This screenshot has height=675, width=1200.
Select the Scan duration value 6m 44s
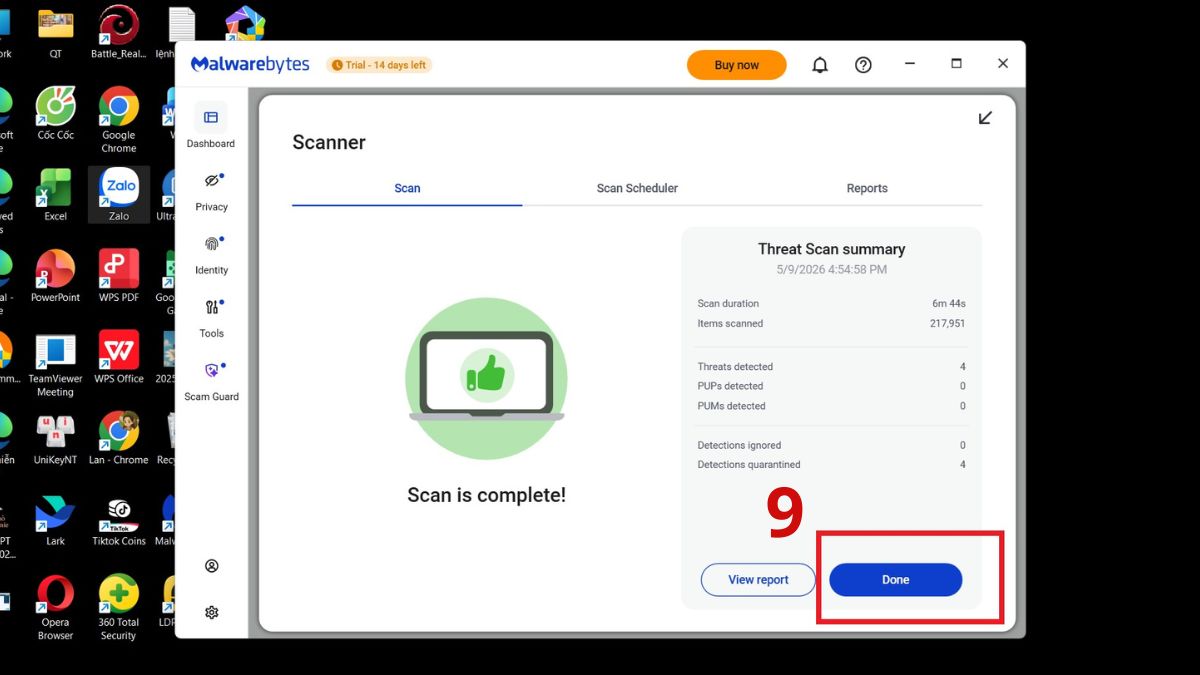click(949, 304)
